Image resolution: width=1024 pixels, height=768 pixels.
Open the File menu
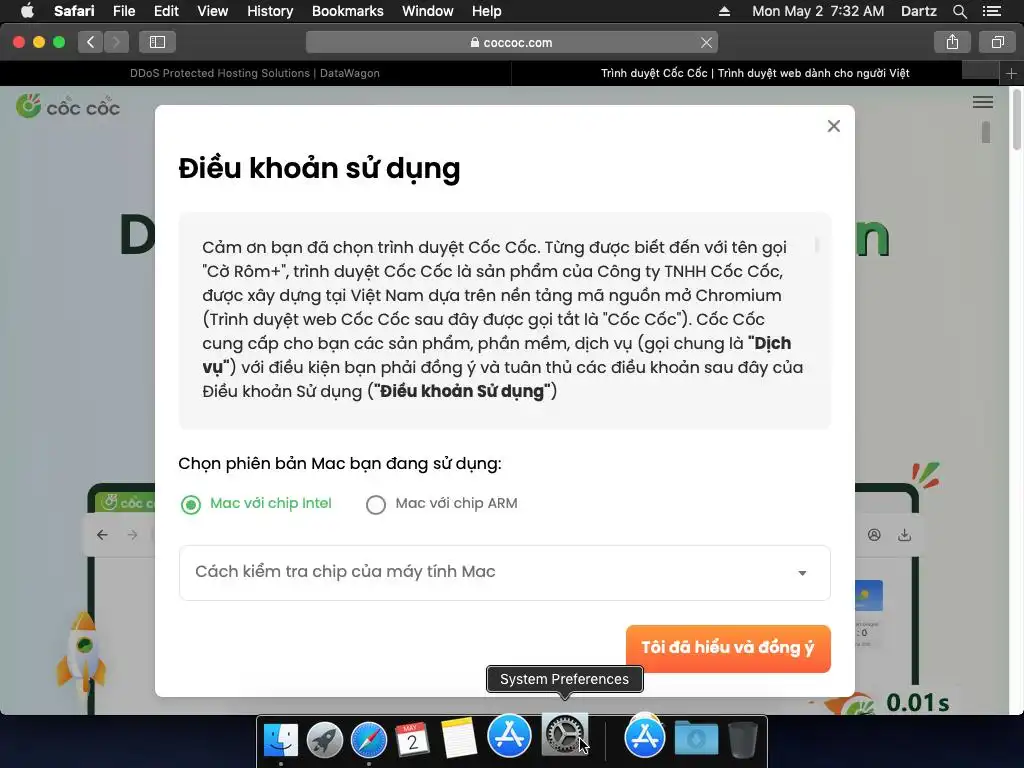coord(123,11)
